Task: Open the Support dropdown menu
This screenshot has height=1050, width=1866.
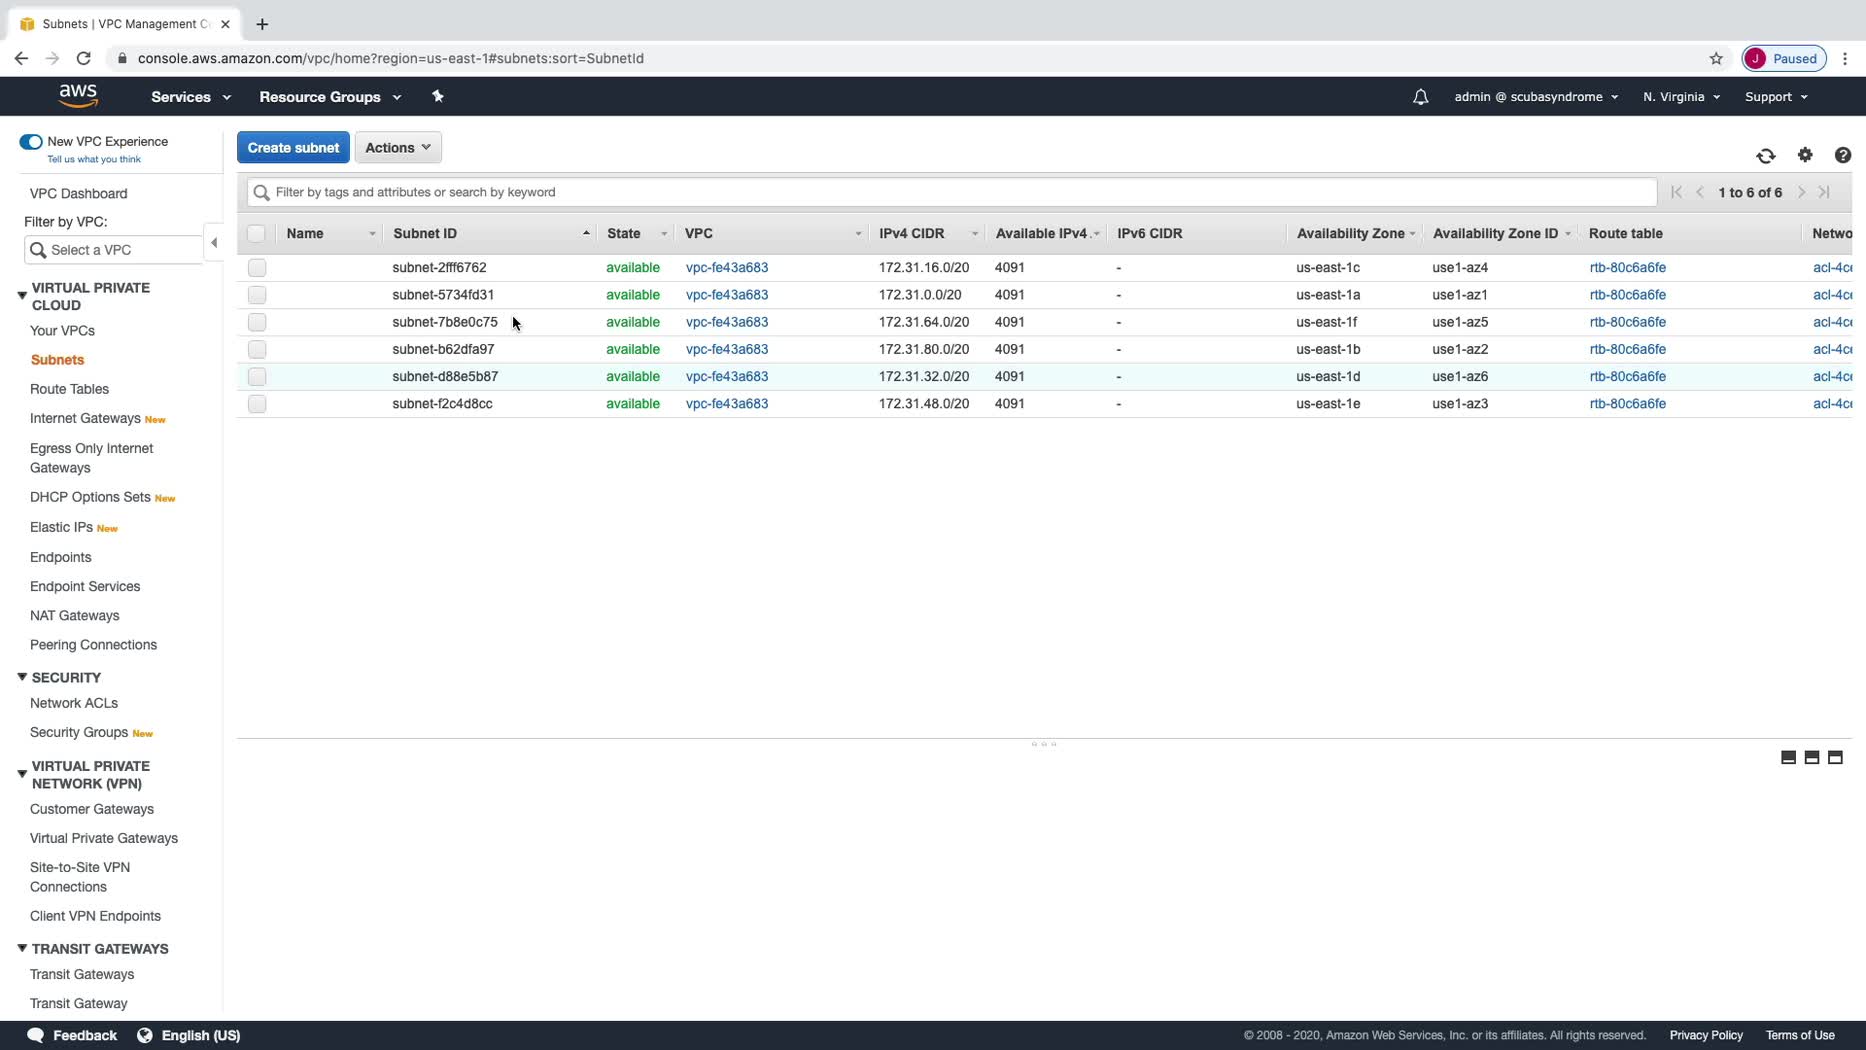Action: pos(1776,97)
